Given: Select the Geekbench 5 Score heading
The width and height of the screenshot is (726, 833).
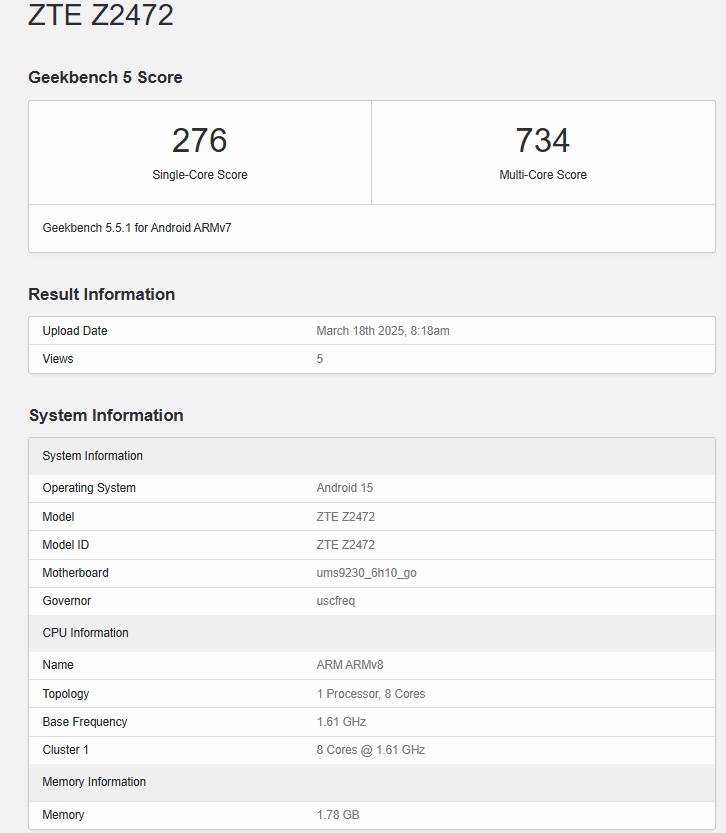Looking at the screenshot, I should point(105,77).
